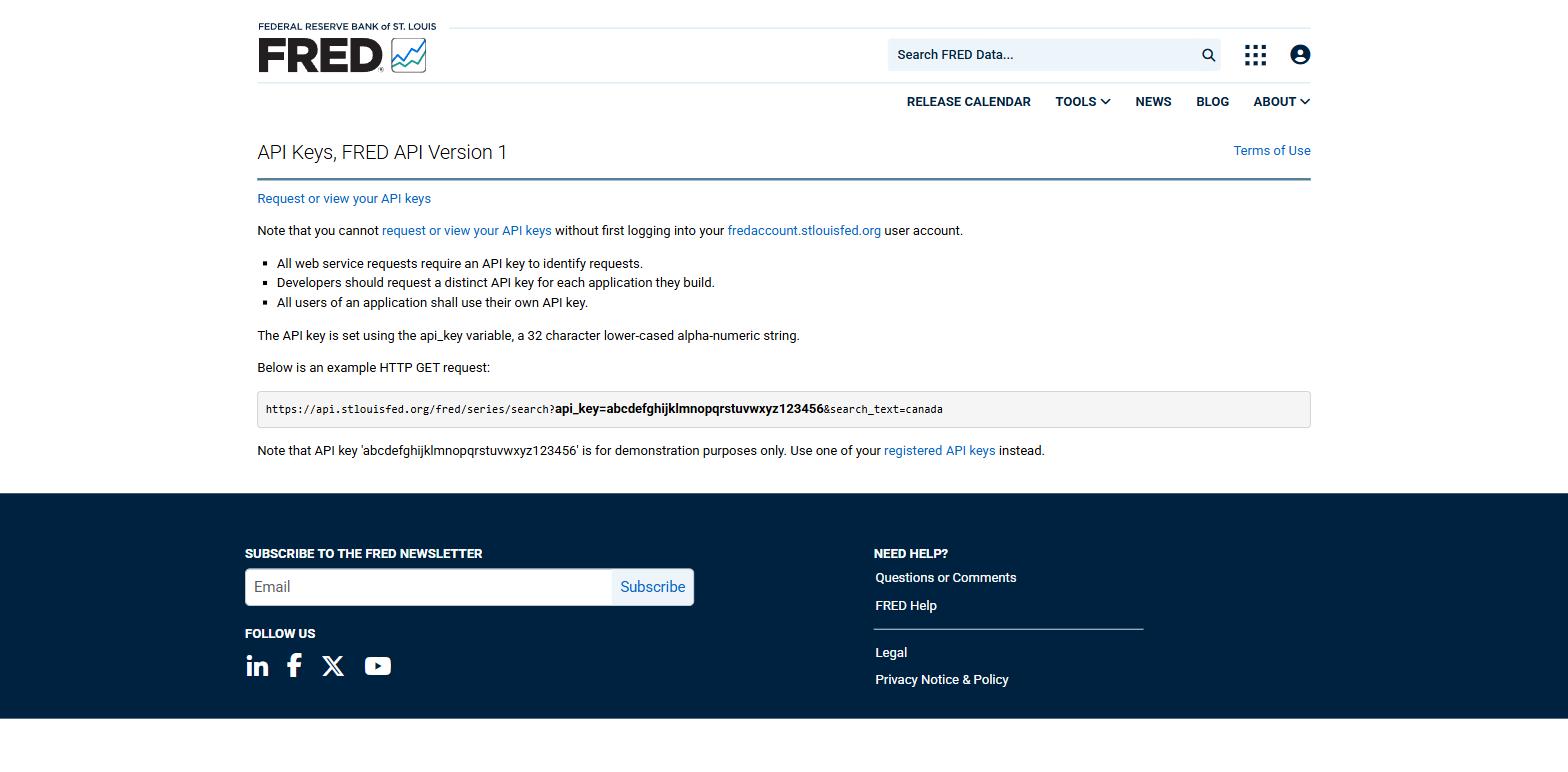This screenshot has width=1568, height=772.
Task: Expand the Tools dropdown menu
Action: tap(1083, 102)
